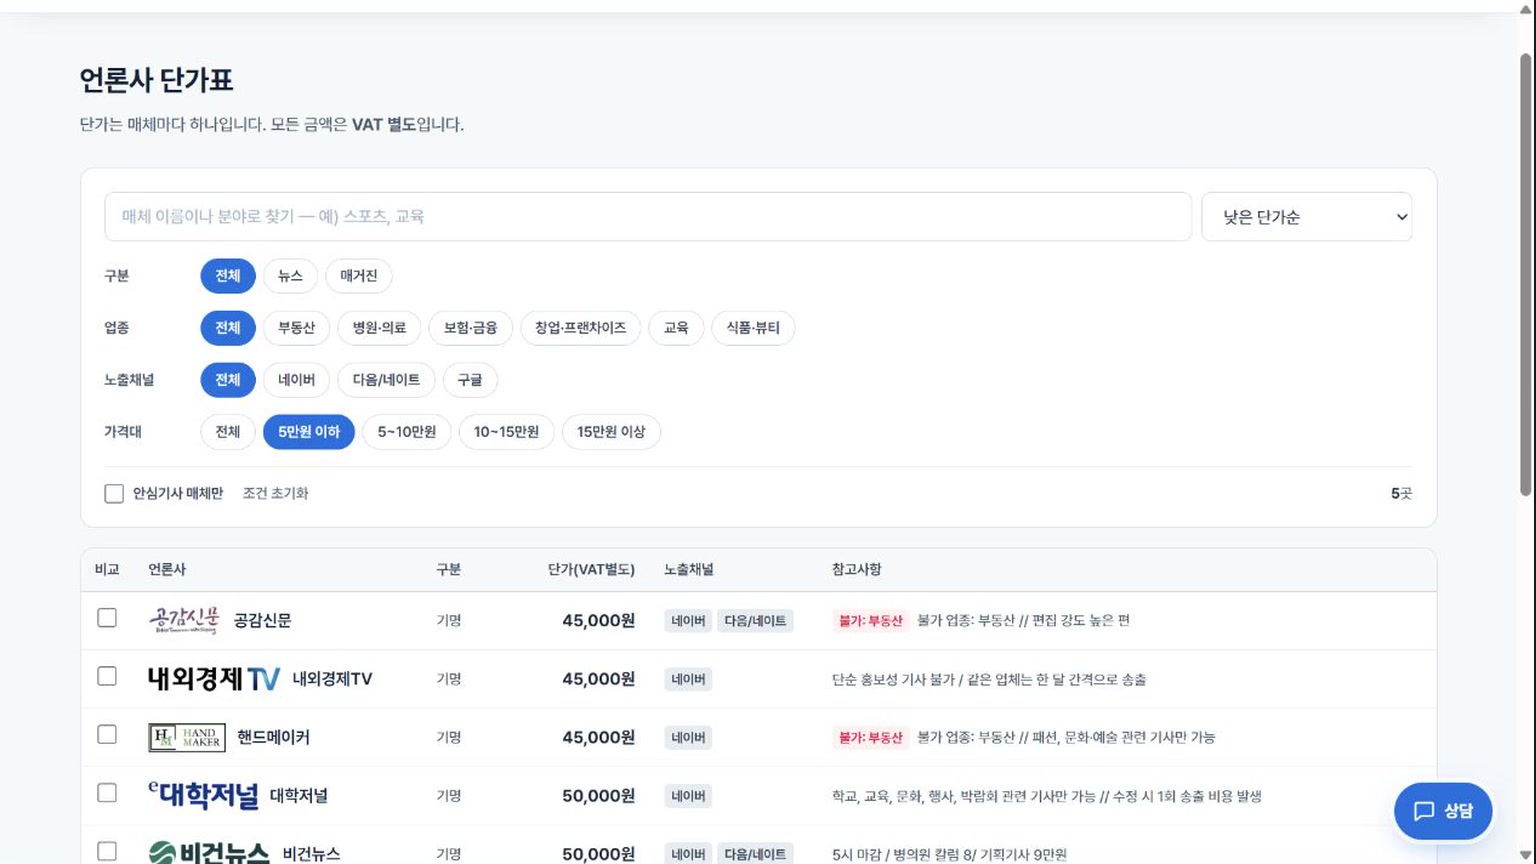1536x864 pixels.
Task: Focus the media name search field
Action: [648, 217]
